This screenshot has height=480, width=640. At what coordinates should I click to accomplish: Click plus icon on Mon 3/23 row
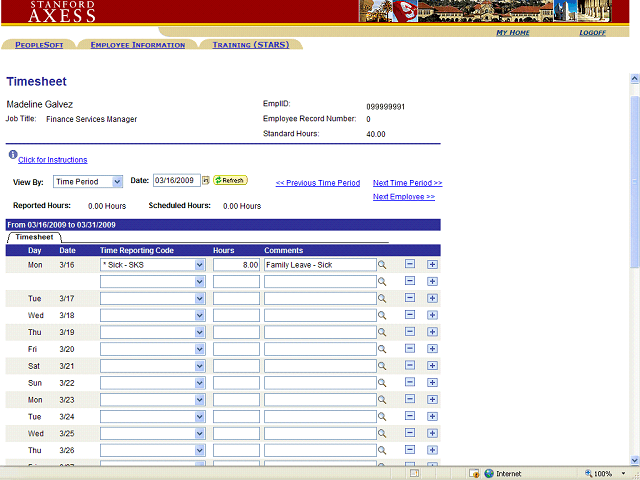pyautogui.click(x=432, y=400)
